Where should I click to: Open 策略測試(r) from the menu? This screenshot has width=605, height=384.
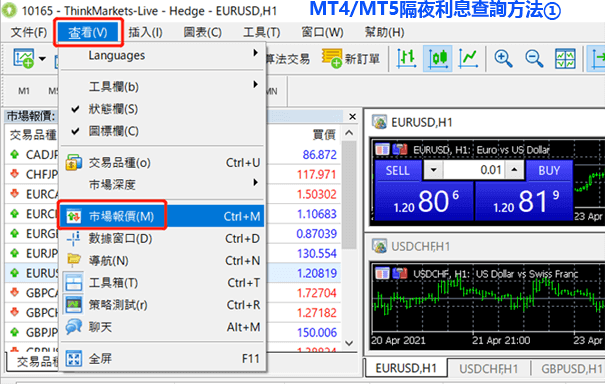[162, 305]
